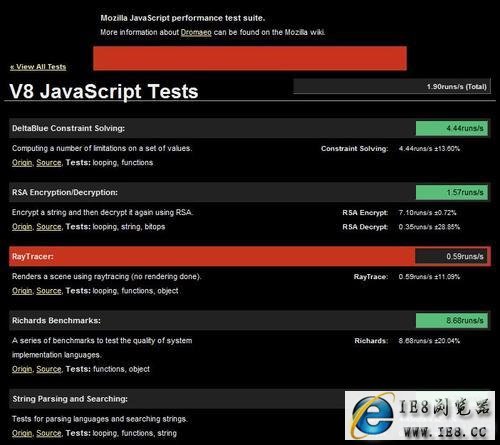Select the Richards Benchmarks header row
500x445 pixels.
point(250,320)
